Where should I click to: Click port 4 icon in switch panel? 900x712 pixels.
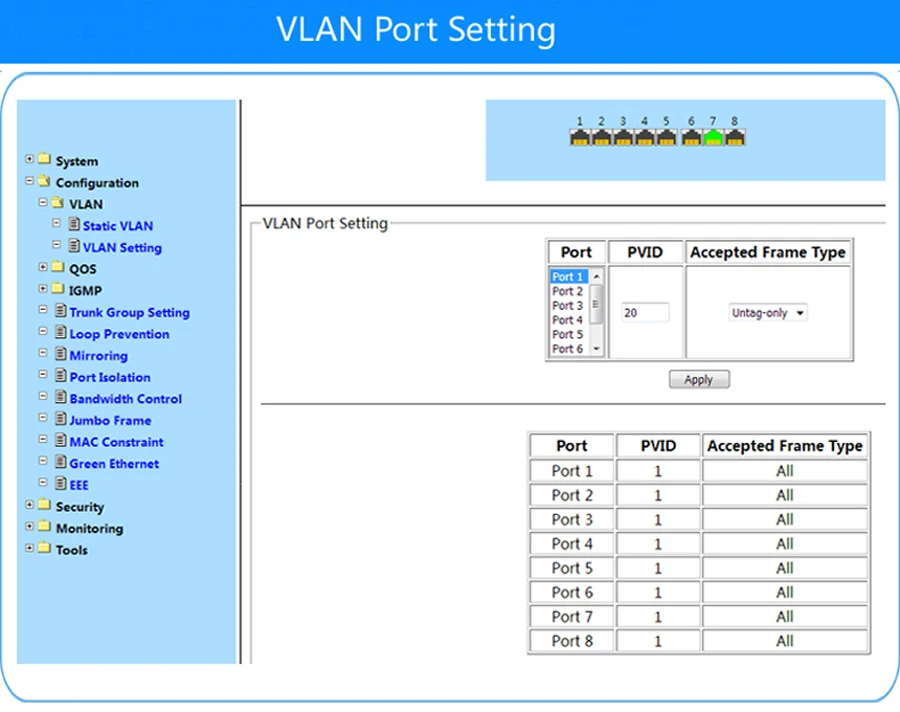tap(645, 137)
